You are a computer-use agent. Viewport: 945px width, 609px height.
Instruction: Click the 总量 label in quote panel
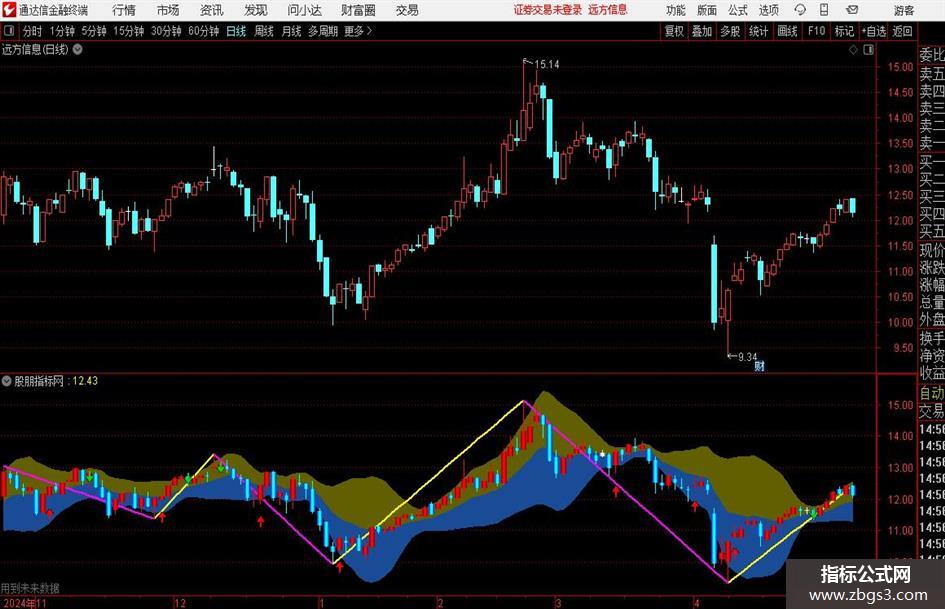pyautogui.click(x=932, y=303)
